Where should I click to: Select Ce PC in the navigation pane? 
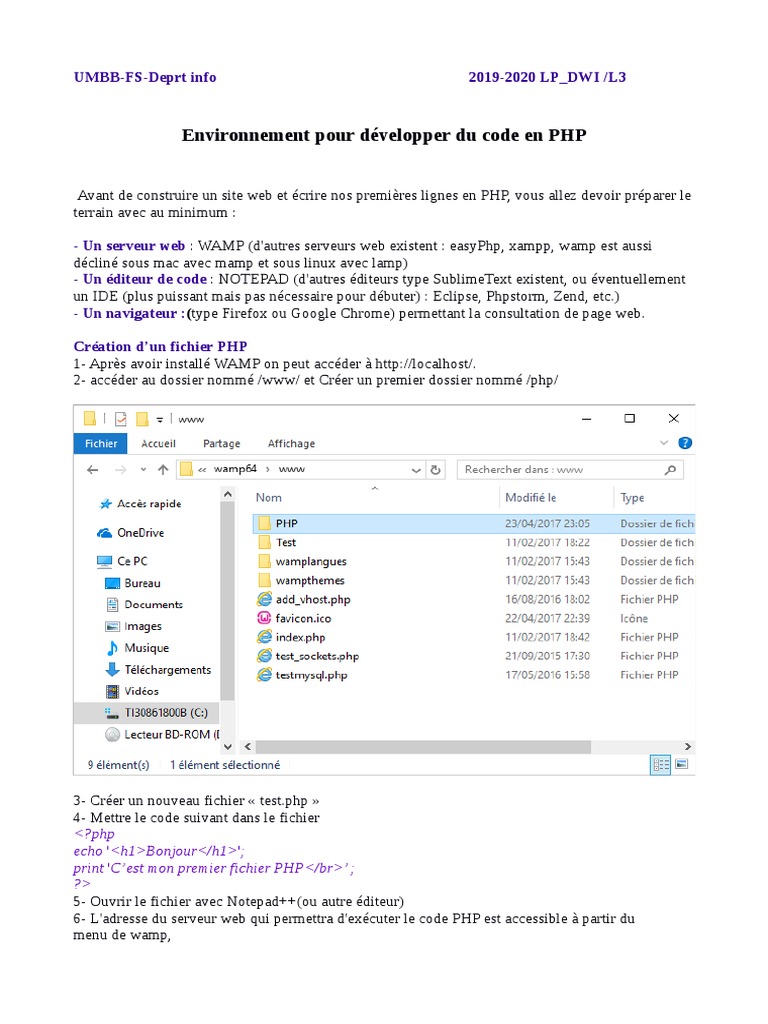coord(132,561)
